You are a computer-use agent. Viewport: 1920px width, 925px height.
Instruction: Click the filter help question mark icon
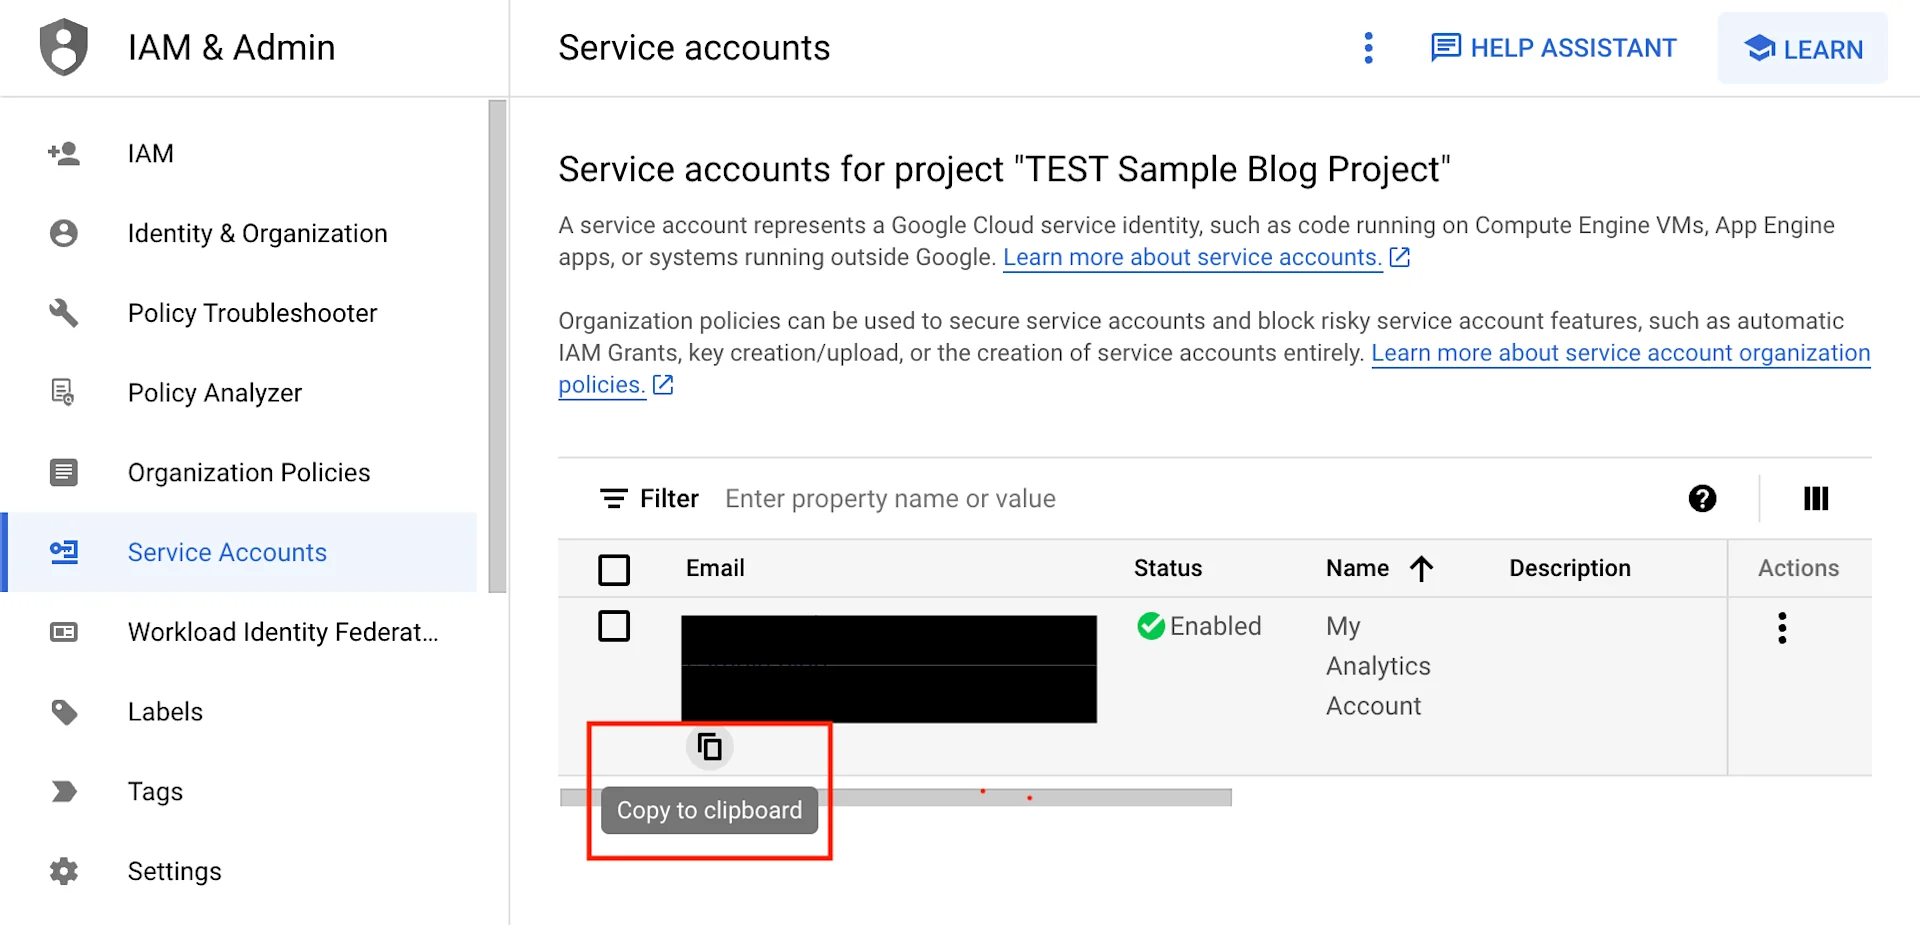pos(1702,499)
